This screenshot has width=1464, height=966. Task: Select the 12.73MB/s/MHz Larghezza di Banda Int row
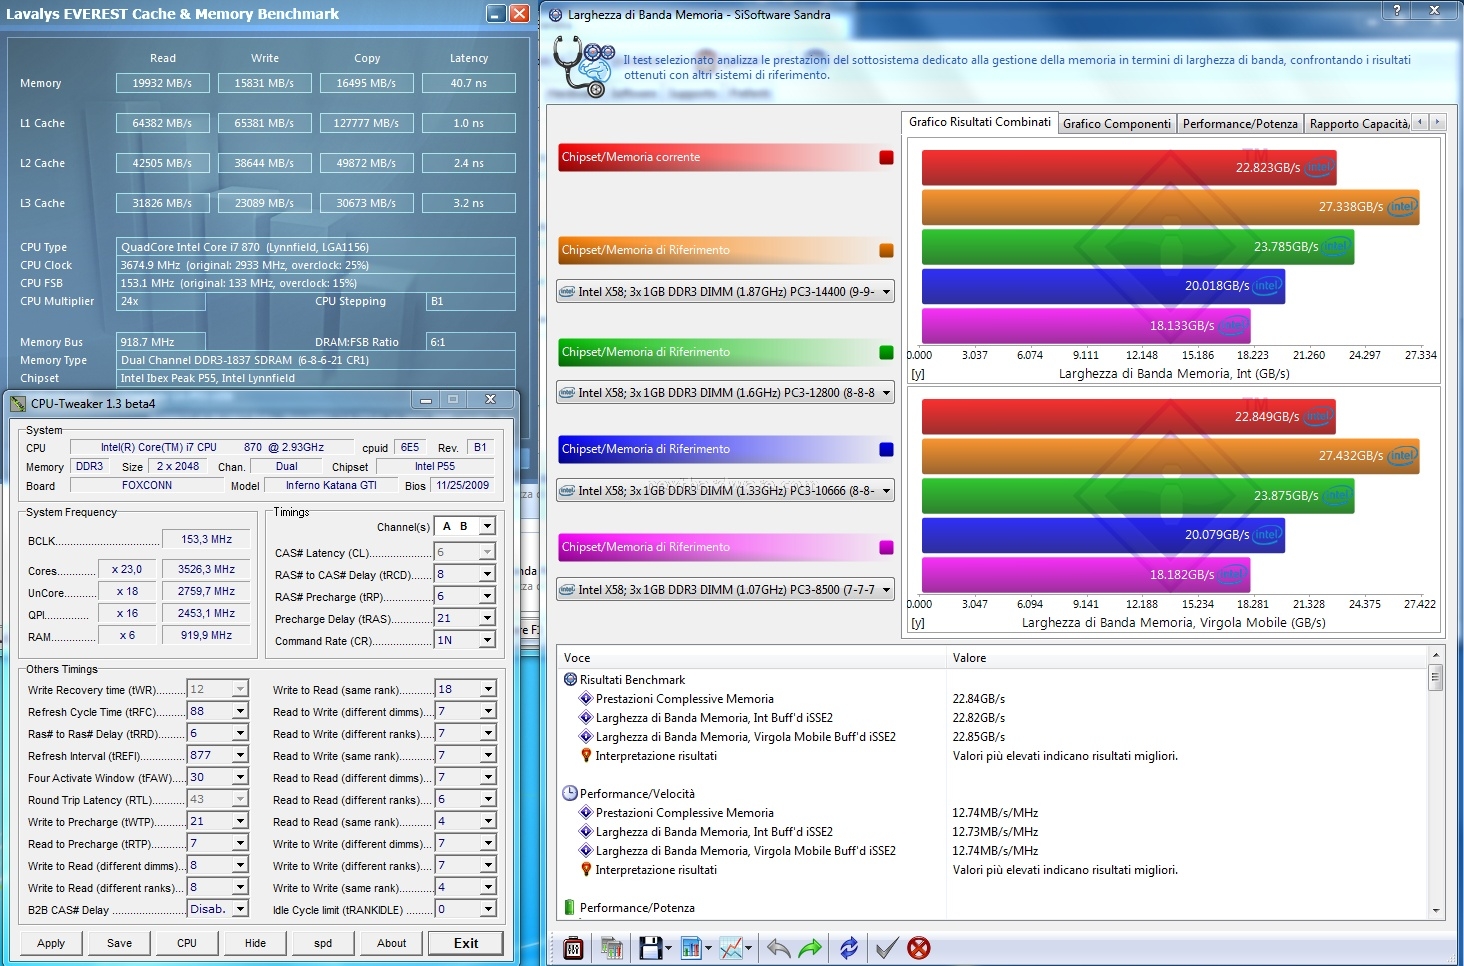(x=990, y=831)
